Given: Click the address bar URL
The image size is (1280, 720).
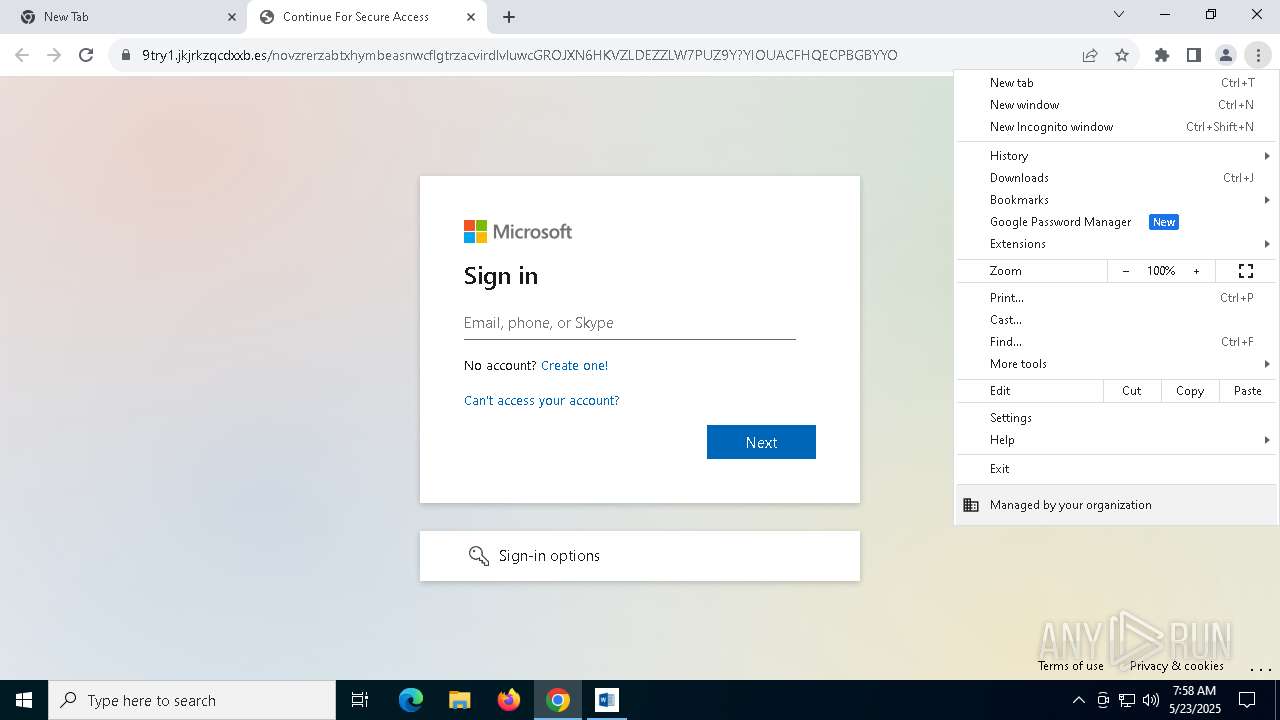Looking at the screenshot, I should pos(519,55).
